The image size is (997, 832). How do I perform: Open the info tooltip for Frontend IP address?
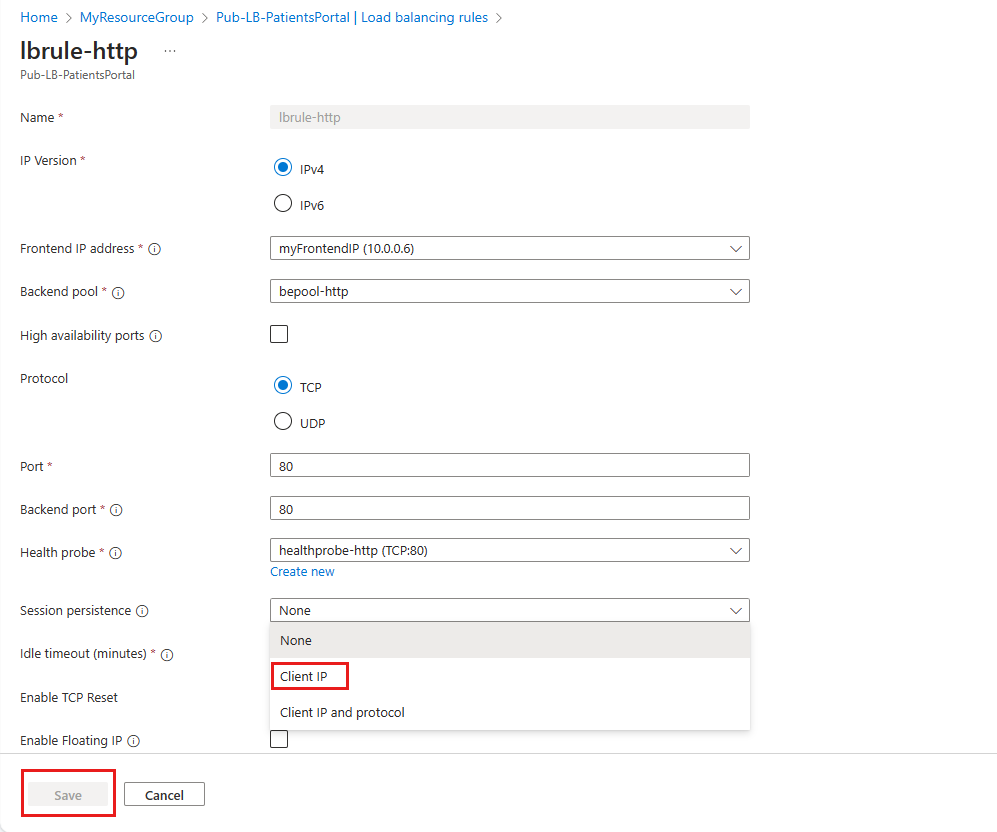pos(155,248)
